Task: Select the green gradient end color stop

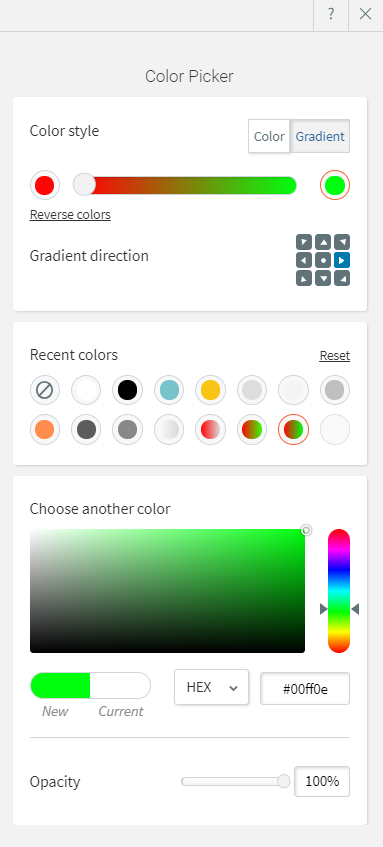Action: coord(335,185)
